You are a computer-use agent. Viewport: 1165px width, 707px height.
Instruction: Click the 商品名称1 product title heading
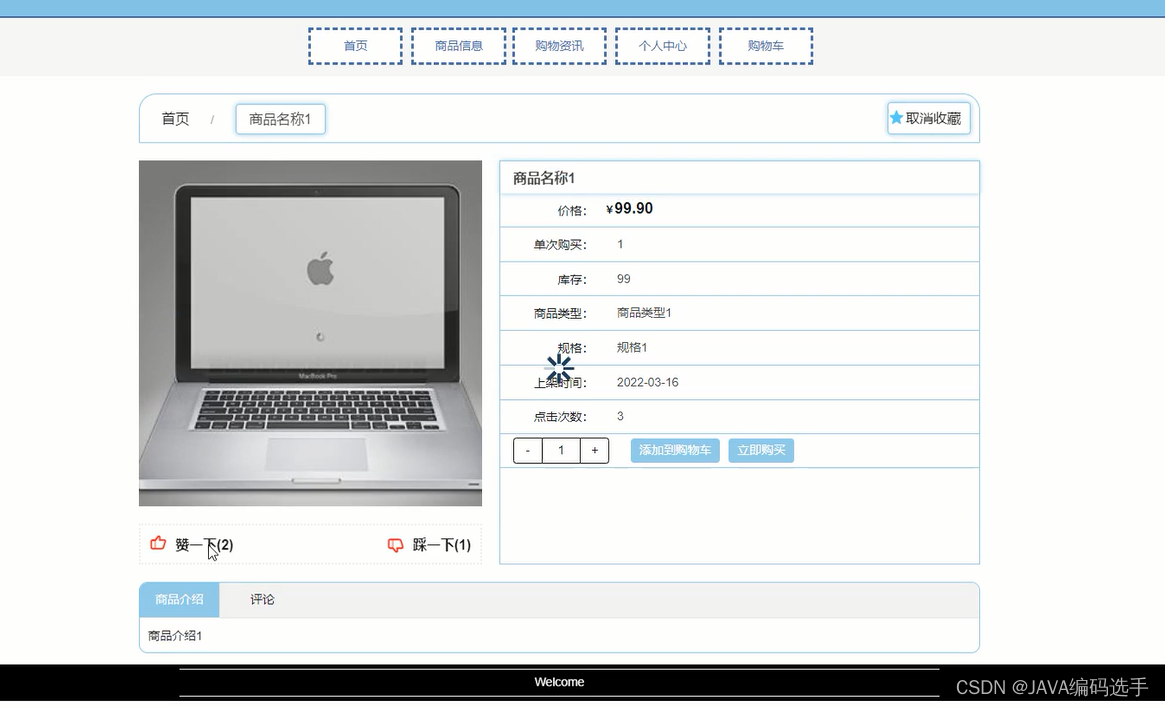coord(544,178)
